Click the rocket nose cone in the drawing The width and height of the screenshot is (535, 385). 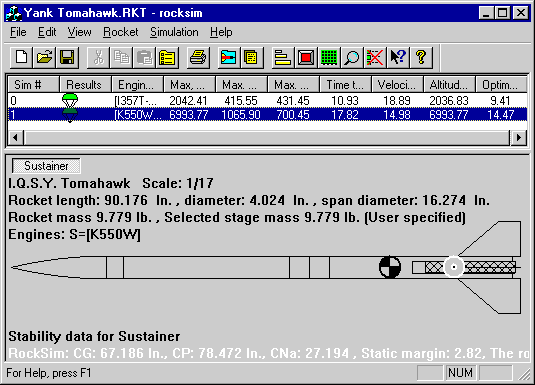click(x=59, y=268)
